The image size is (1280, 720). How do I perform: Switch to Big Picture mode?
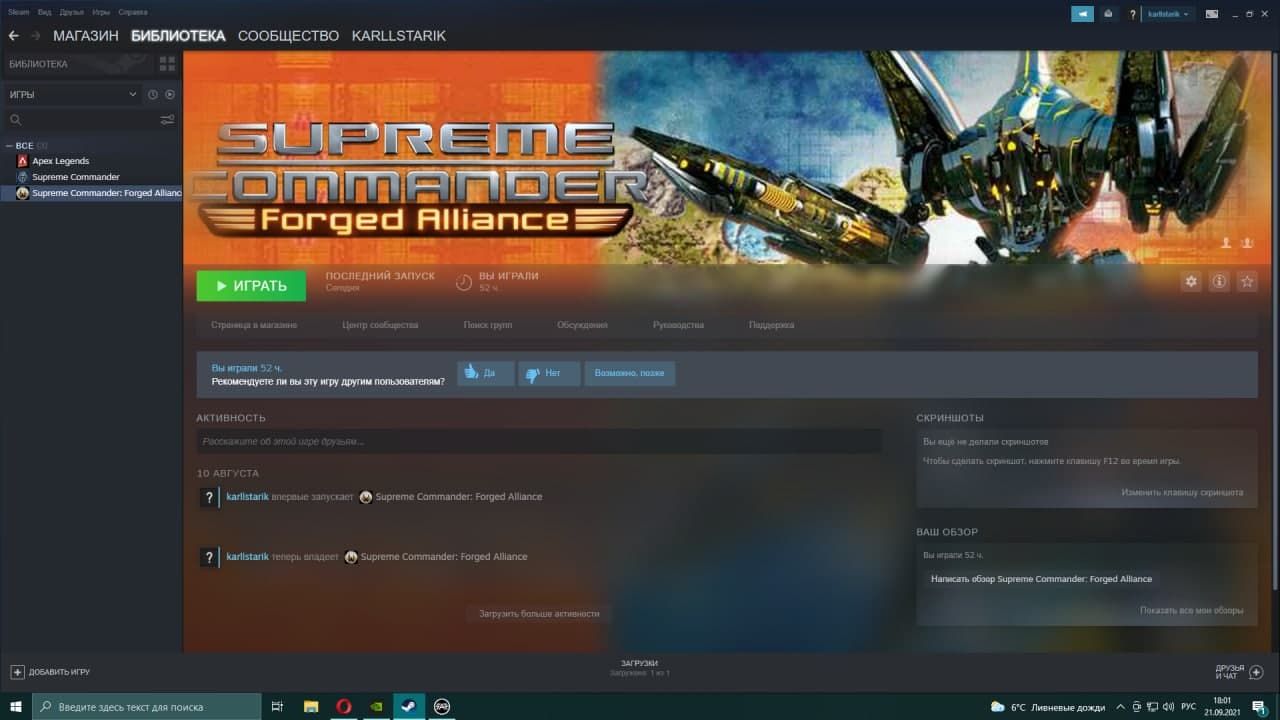(1212, 14)
